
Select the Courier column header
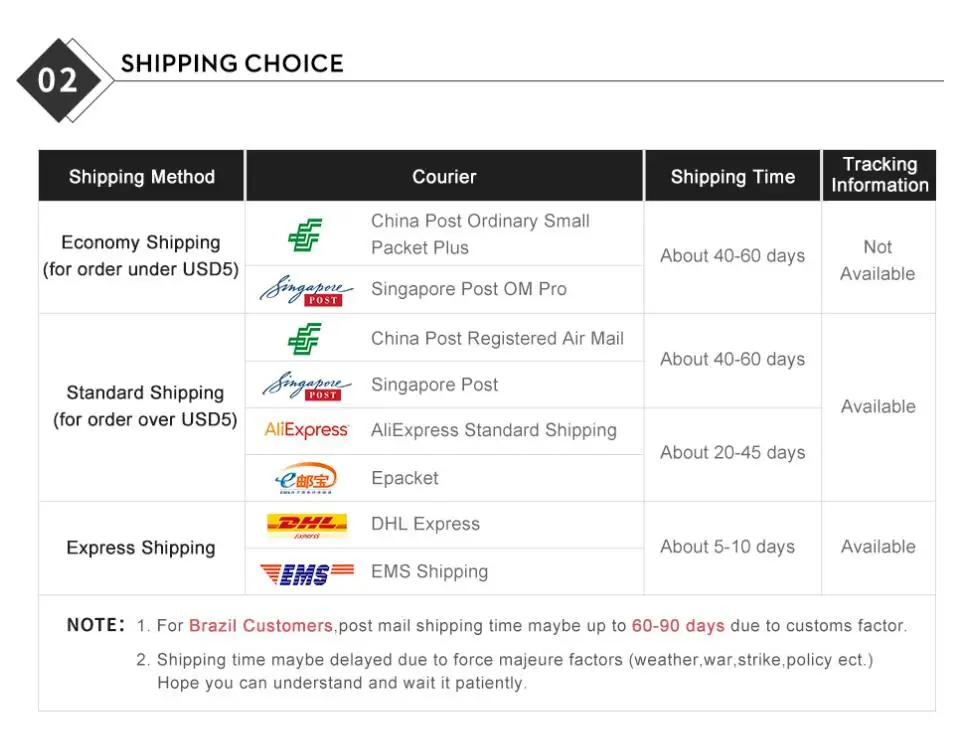444,176
